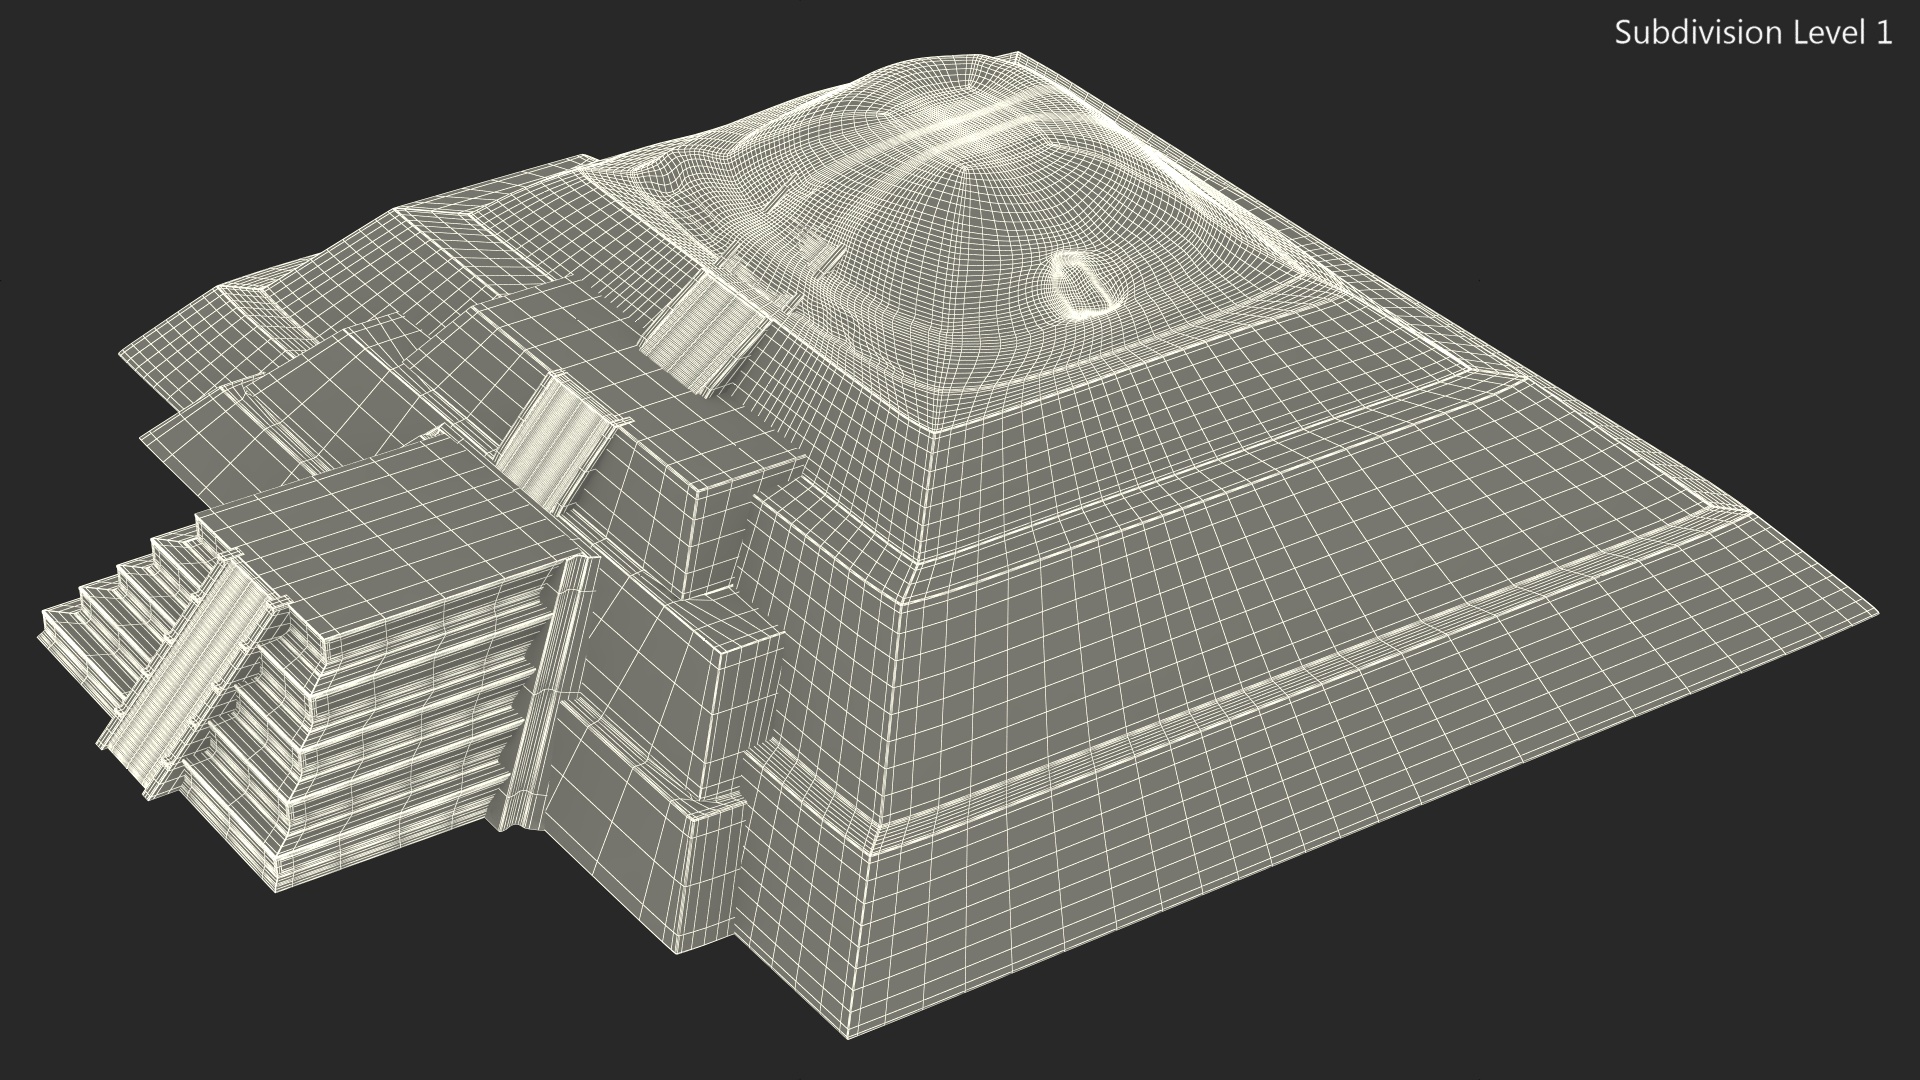The height and width of the screenshot is (1080, 1920).
Task: Click the Subdivision Level 1 label
Action: tap(1753, 33)
